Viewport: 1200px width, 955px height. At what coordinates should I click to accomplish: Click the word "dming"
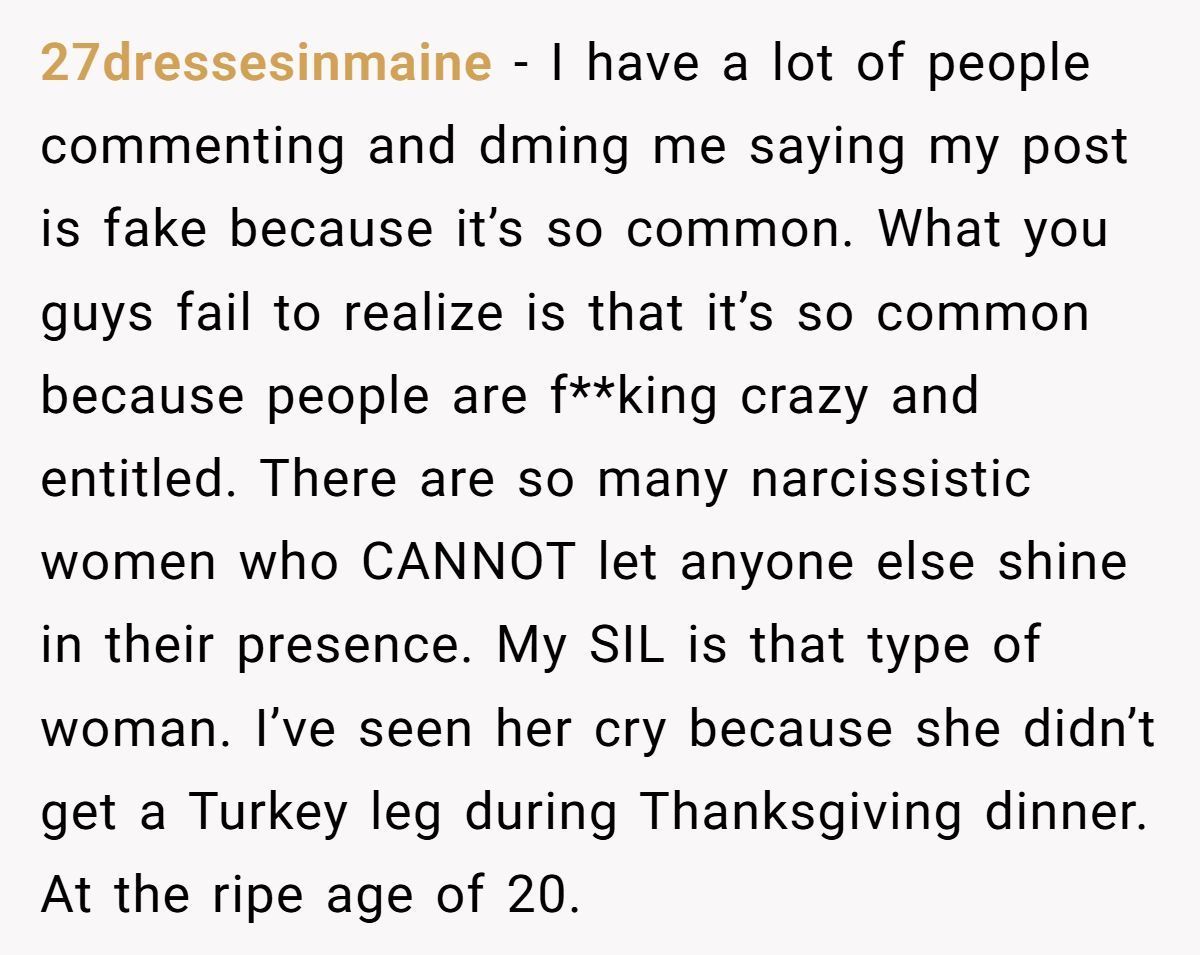click(x=554, y=148)
